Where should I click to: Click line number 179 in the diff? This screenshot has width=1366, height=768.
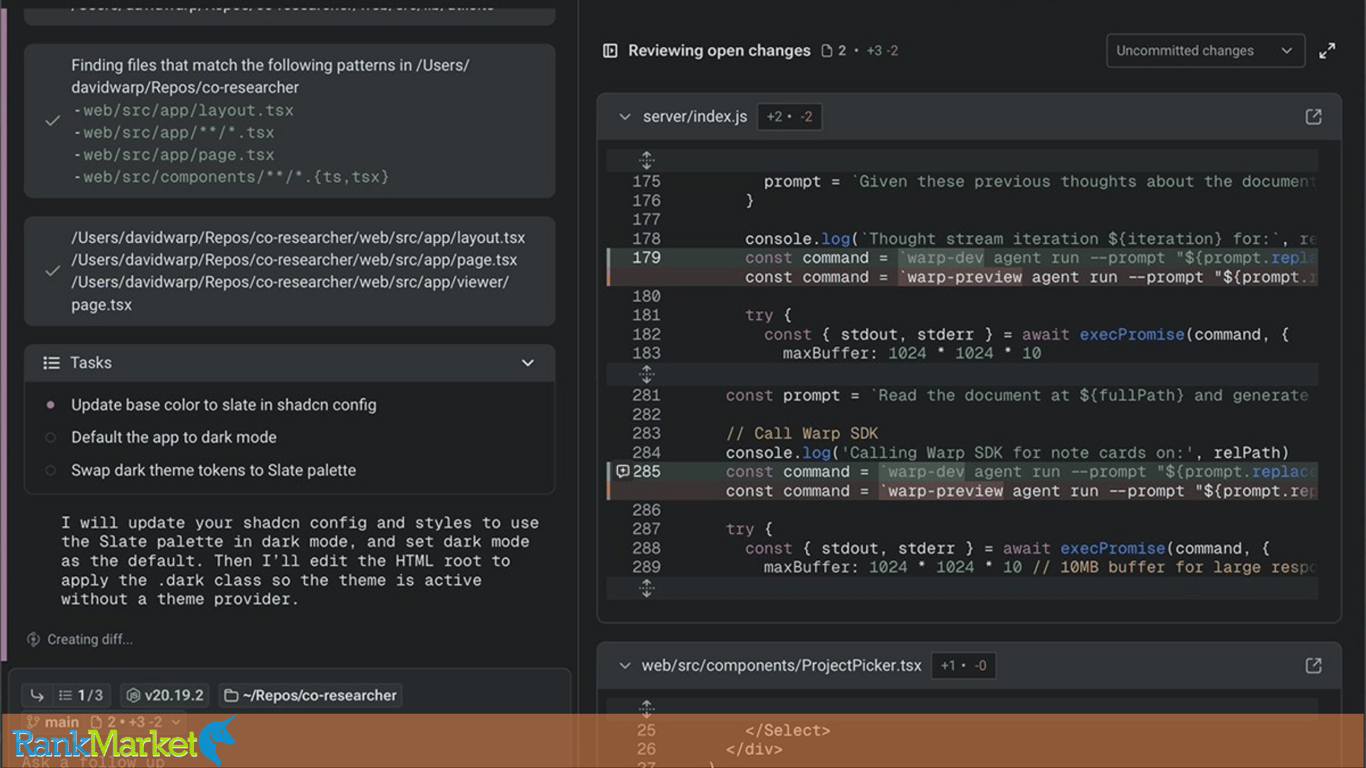pos(646,258)
